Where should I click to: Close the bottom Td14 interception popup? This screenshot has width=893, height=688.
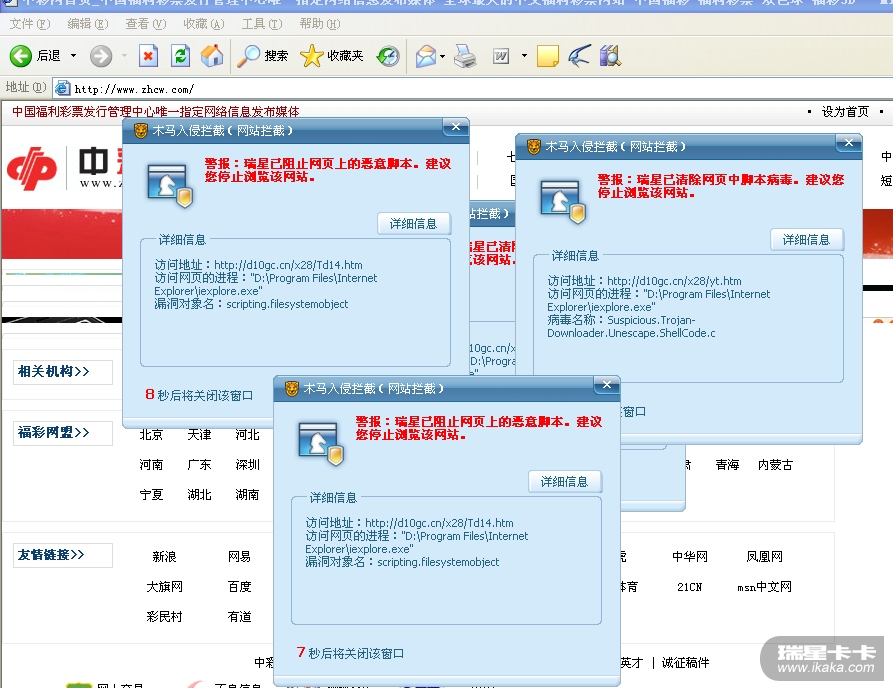pos(607,386)
